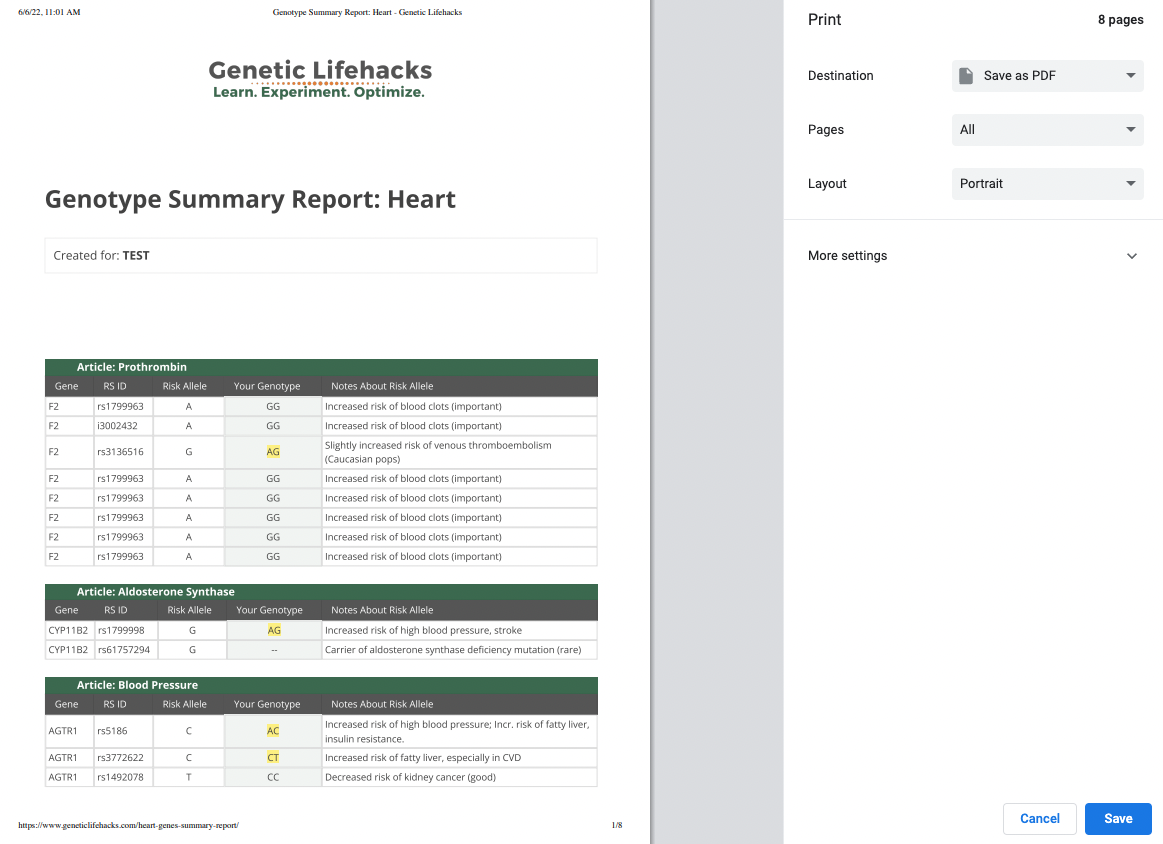Click the Save button
Screen dimensions: 1163x844
point(1118,819)
